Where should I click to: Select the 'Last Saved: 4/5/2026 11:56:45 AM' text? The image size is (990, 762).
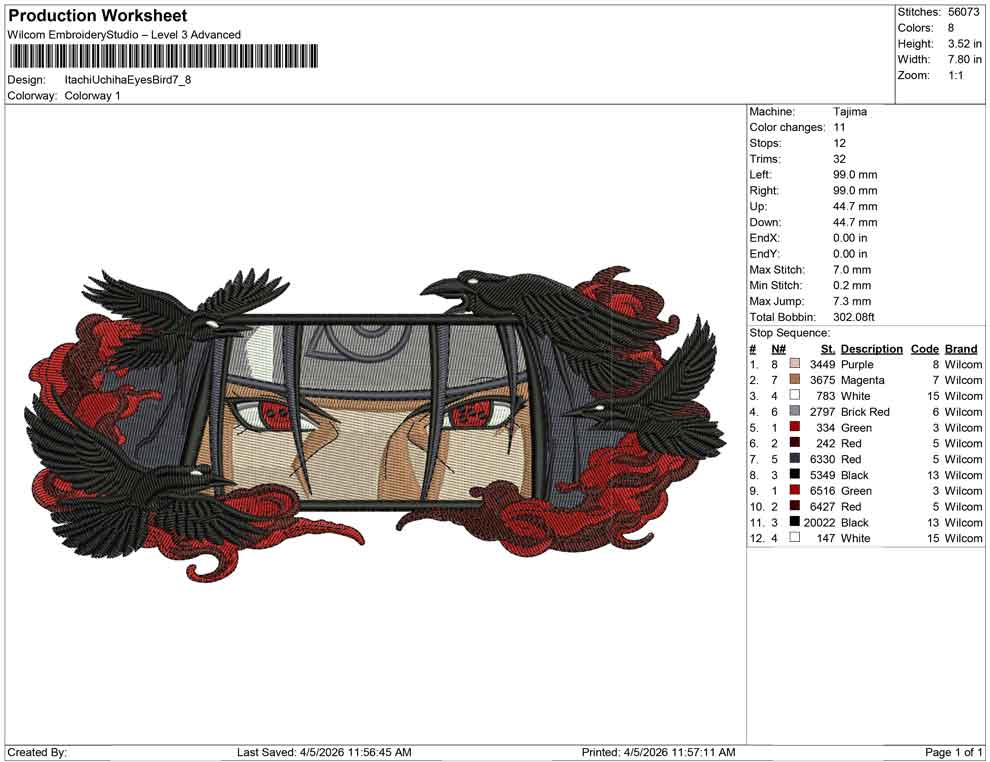coord(324,753)
